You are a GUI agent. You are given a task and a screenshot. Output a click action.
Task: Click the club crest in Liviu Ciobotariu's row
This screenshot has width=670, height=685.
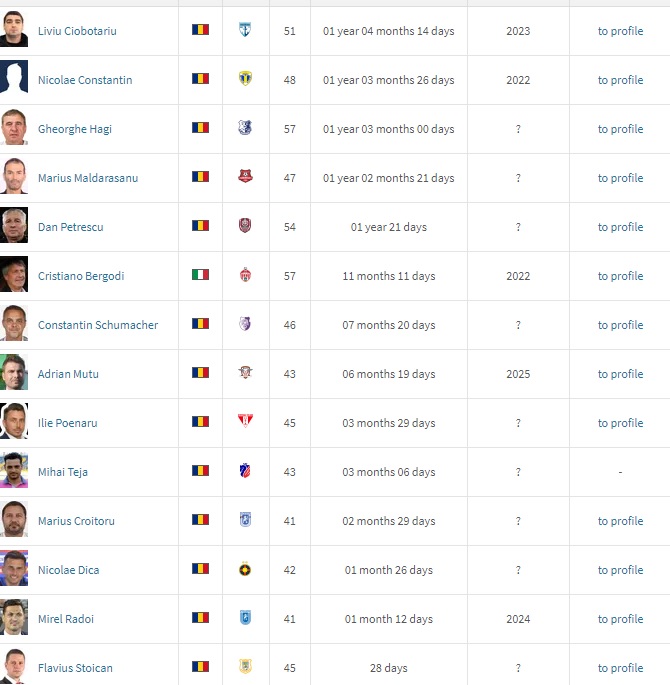[245, 31]
